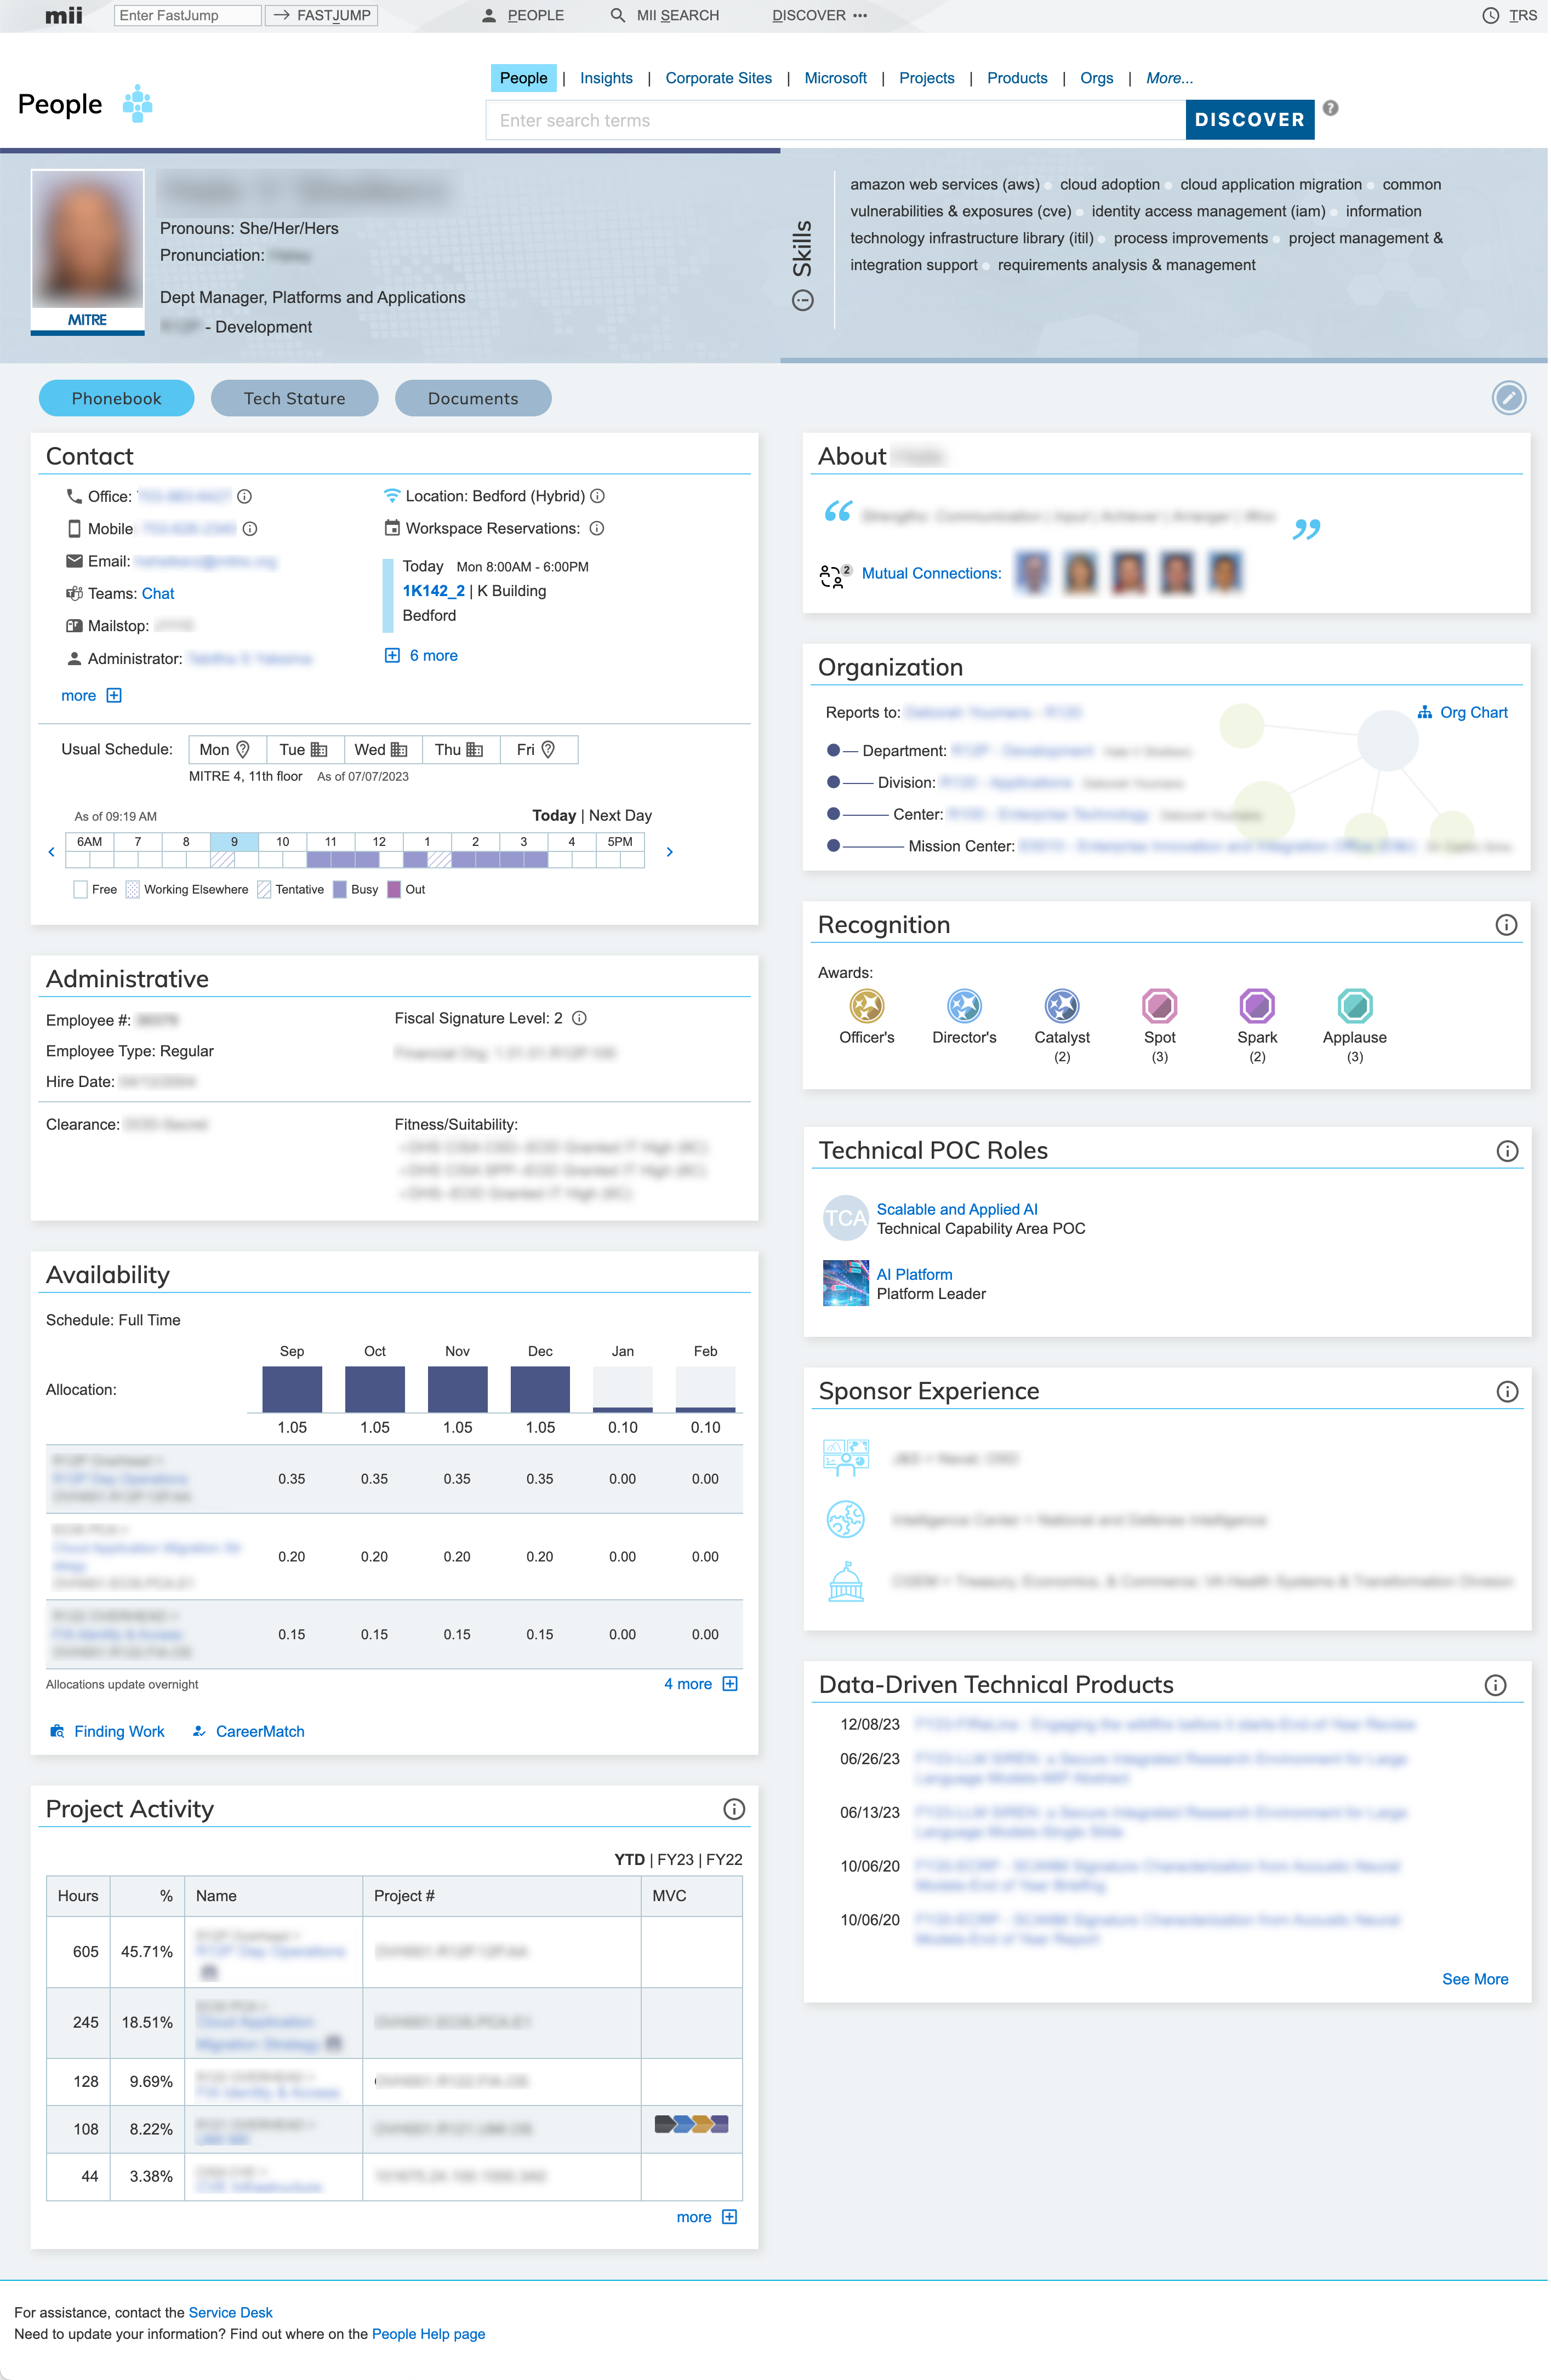Select the Corporate Sites search scope
Viewport: 1551px width, 2380px height.
tap(718, 78)
